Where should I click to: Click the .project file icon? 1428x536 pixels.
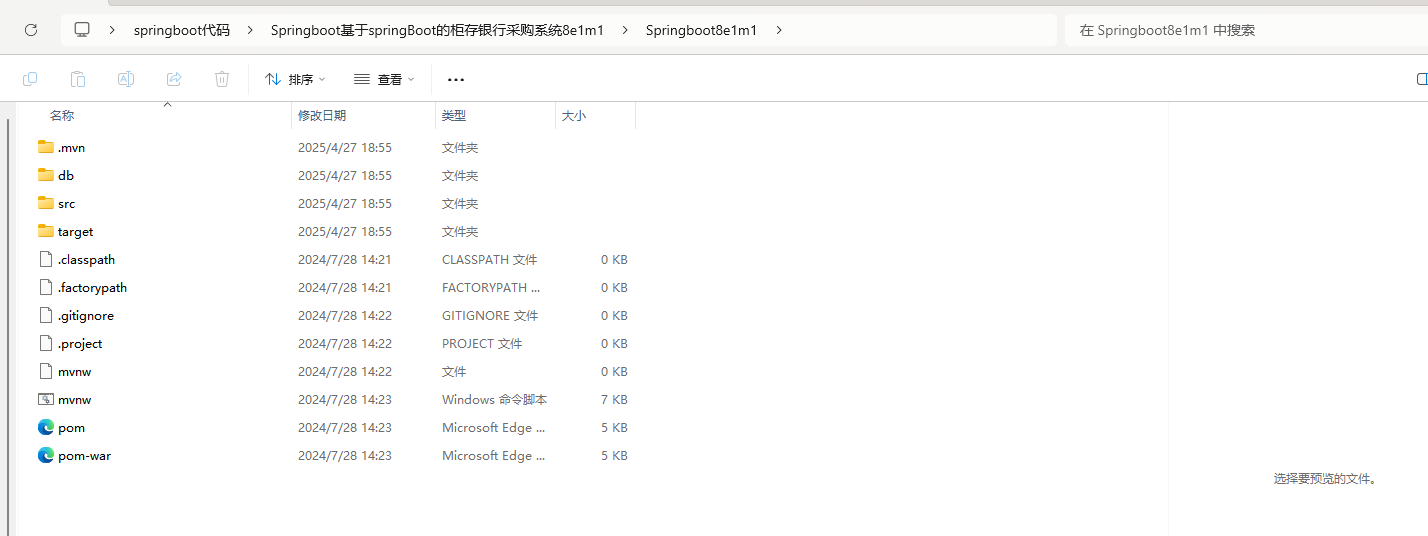pyautogui.click(x=45, y=343)
